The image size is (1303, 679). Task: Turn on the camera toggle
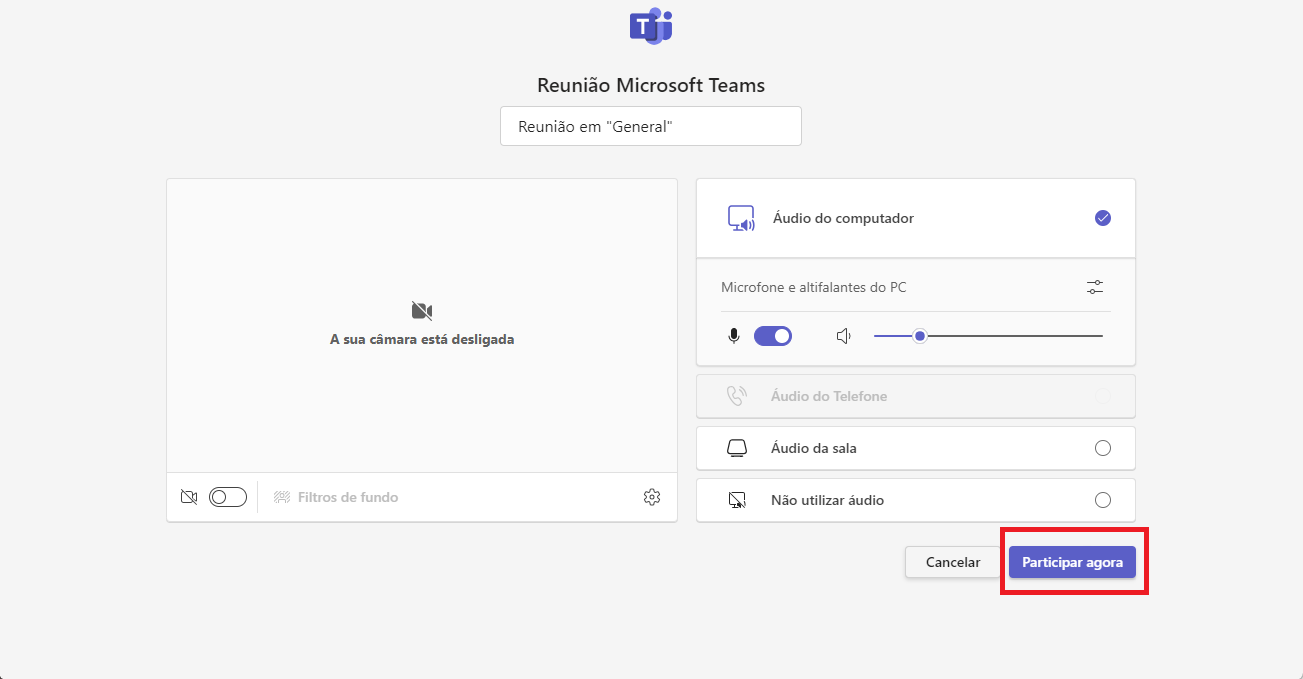228,497
